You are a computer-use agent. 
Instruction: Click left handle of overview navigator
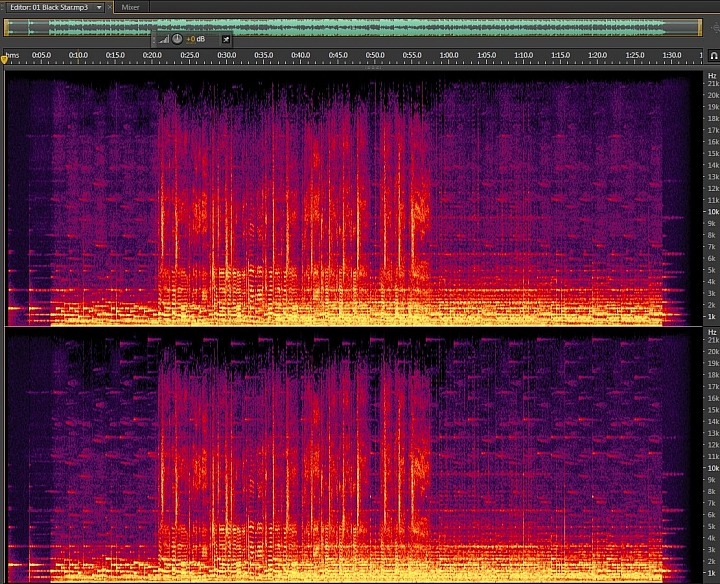pyautogui.click(x=6, y=28)
